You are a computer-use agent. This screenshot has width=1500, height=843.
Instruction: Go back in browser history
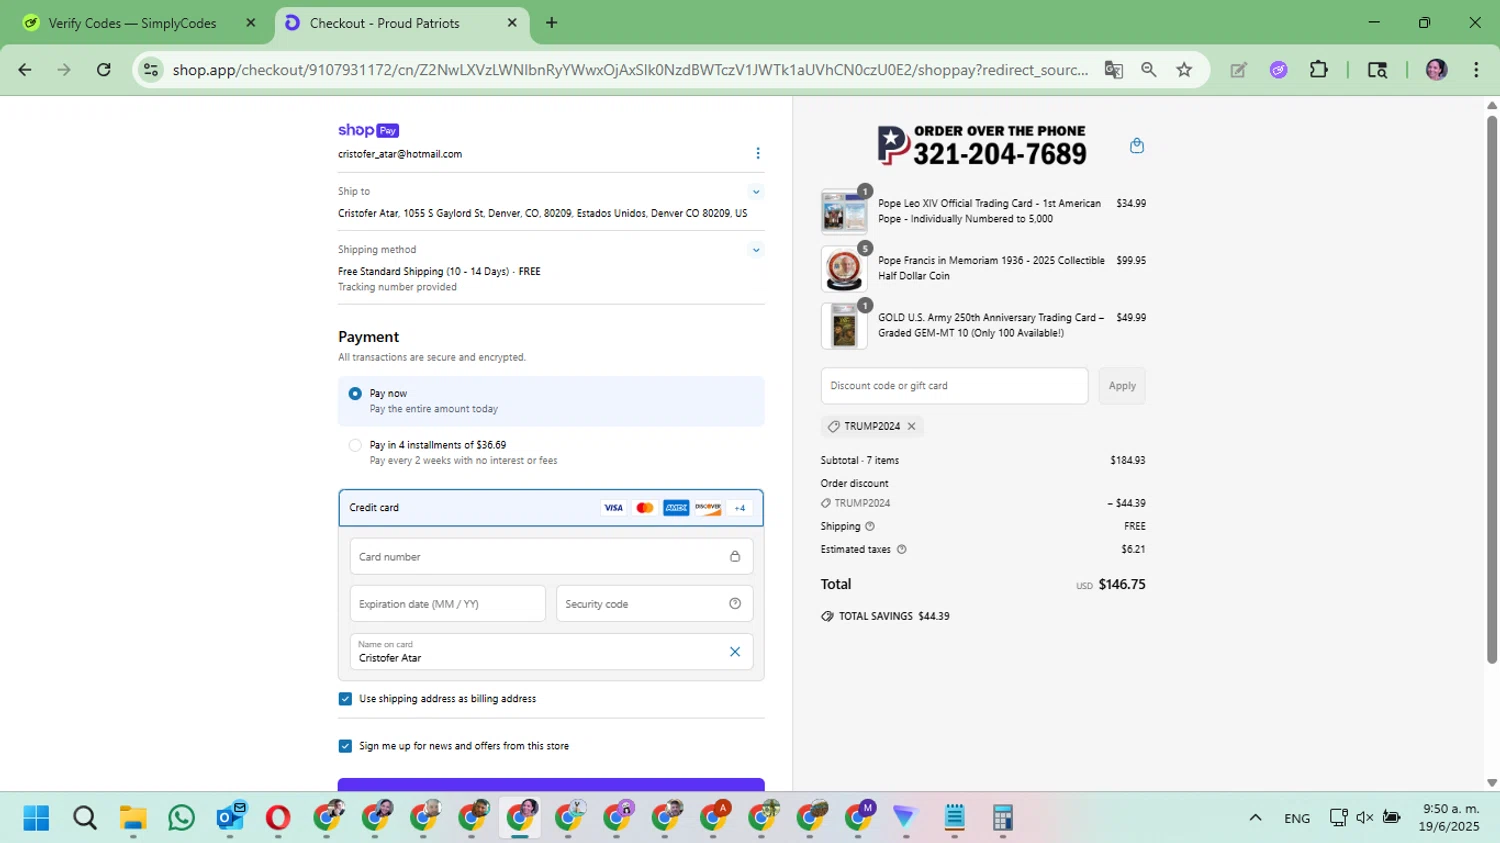(25, 70)
